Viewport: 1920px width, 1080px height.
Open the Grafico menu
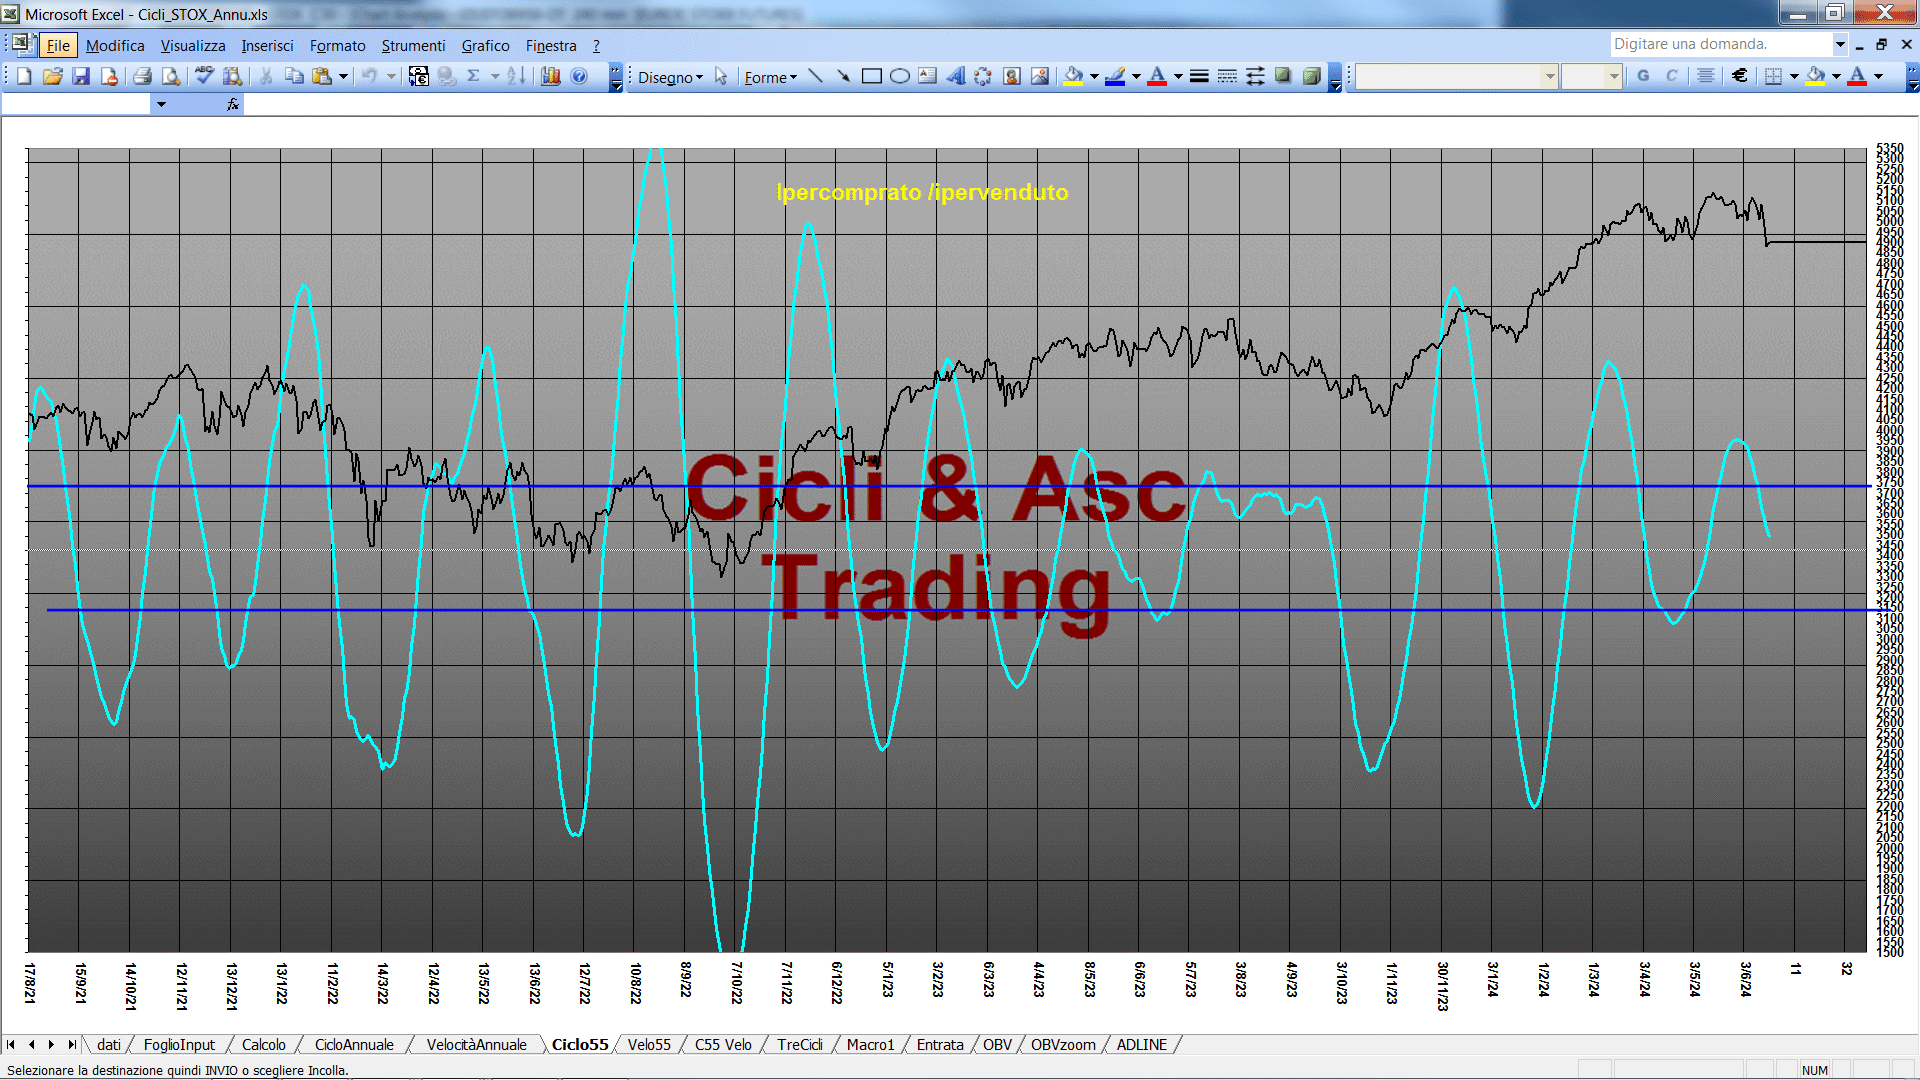485,45
